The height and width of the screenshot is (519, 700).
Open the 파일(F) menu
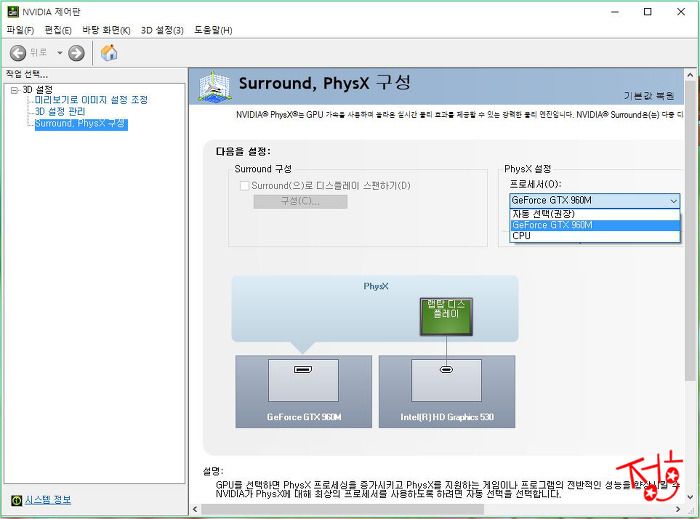(20, 30)
